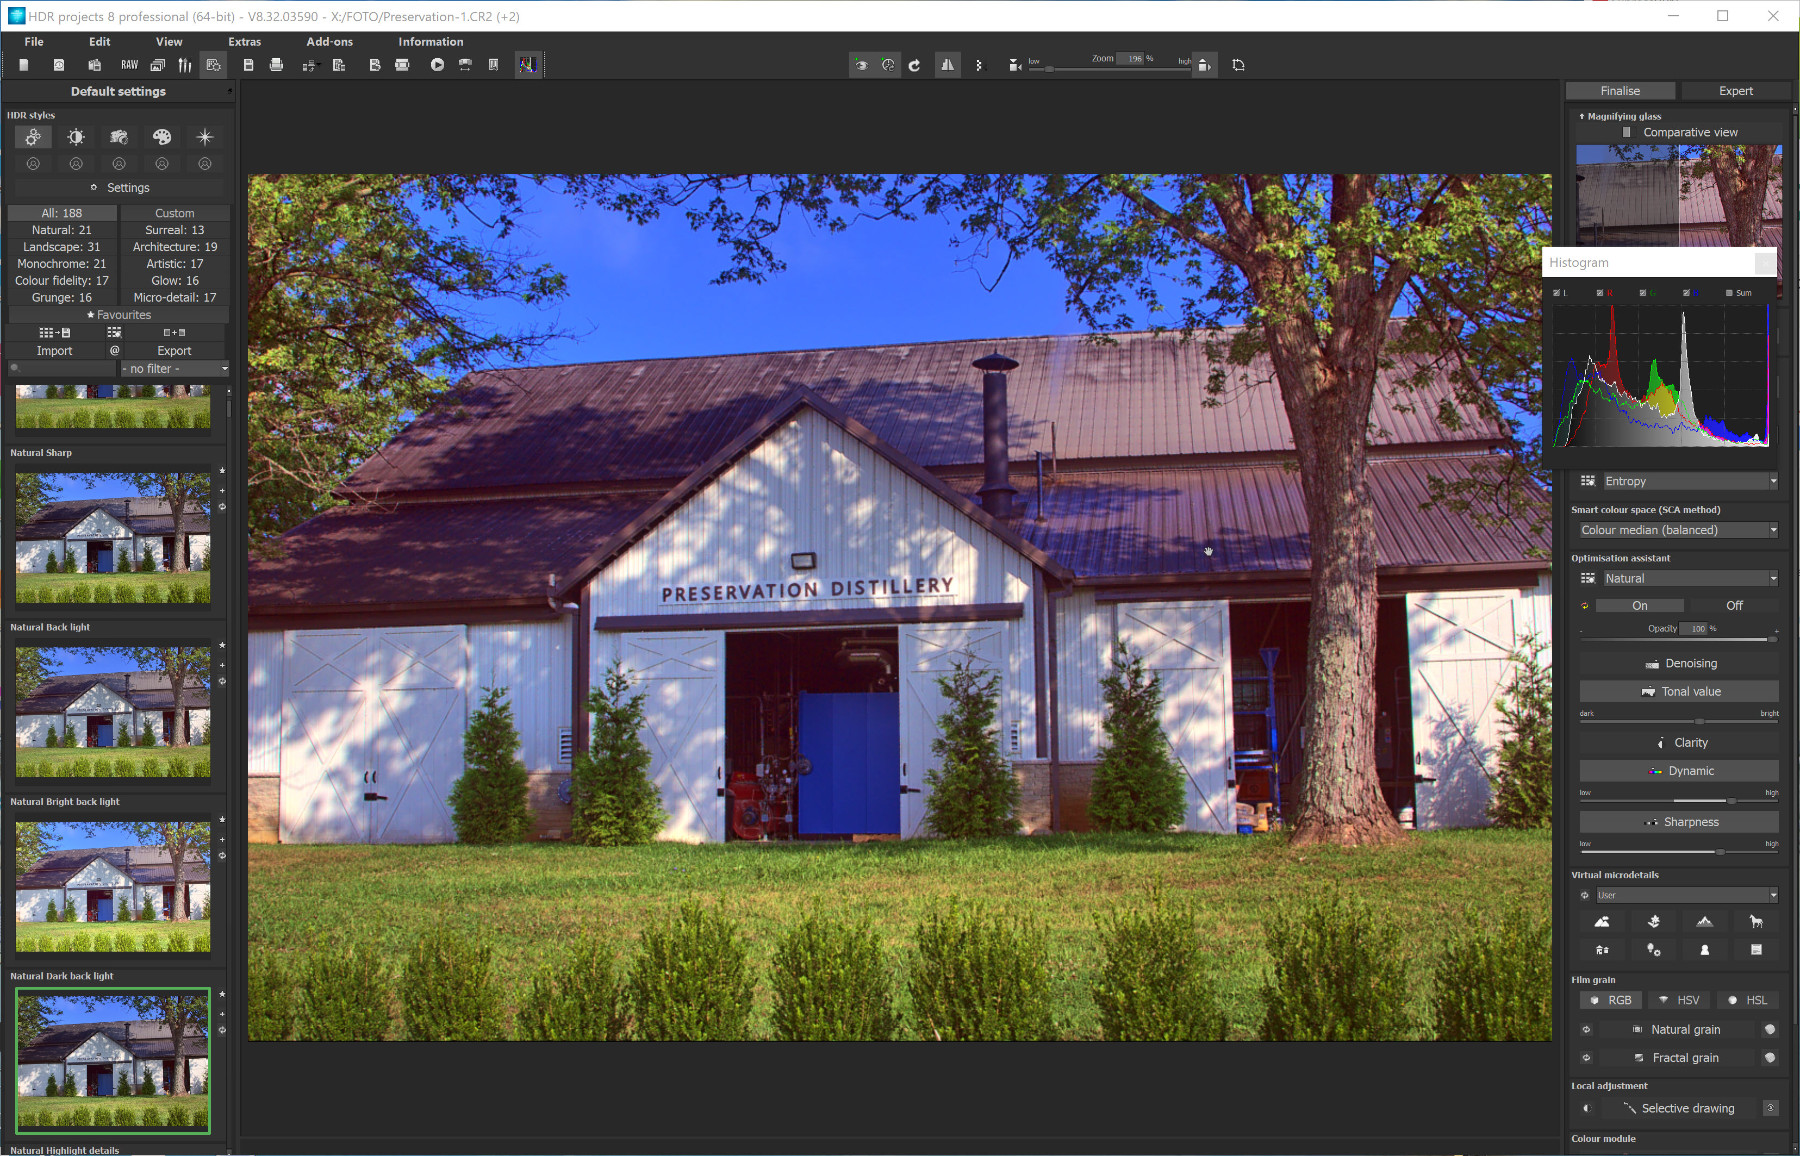Toggle the G channel checkbox in Histogram
The width and height of the screenshot is (1800, 1156).
coord(1643,293)
